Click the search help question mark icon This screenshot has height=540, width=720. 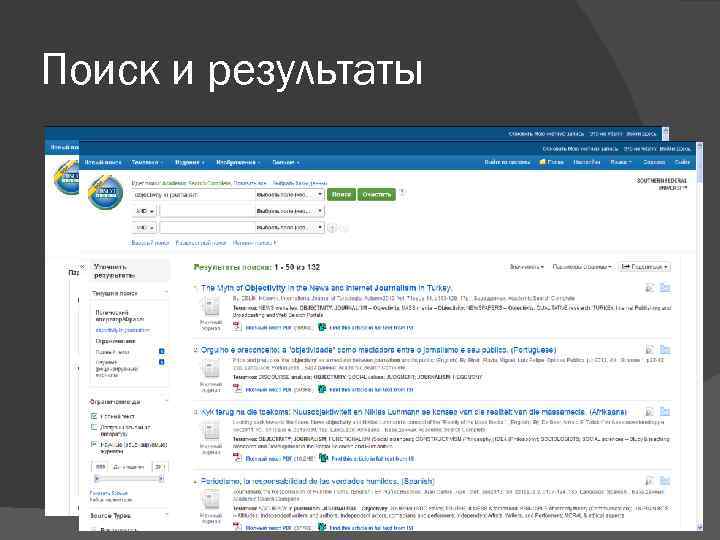pyautogui.click(x=403, y=192)
